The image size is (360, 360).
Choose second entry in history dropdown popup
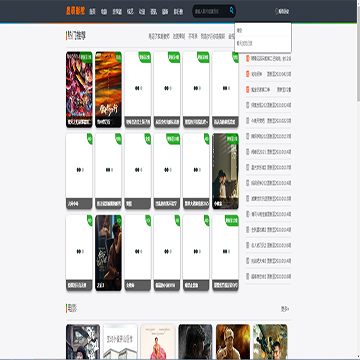263,43
